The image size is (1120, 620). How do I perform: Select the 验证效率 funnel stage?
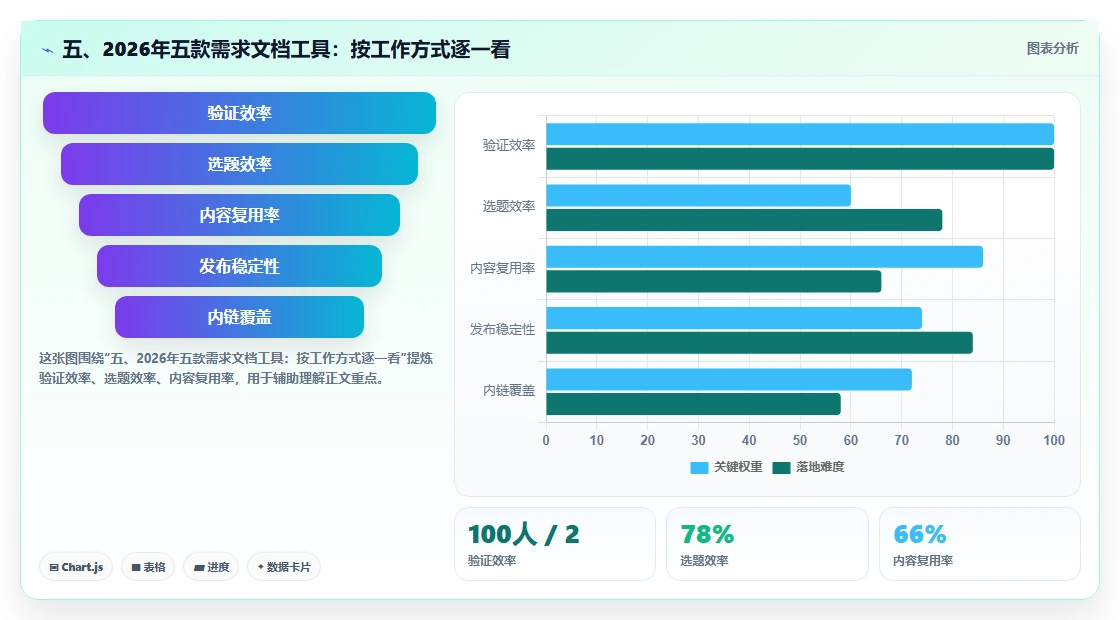(239, 113)
